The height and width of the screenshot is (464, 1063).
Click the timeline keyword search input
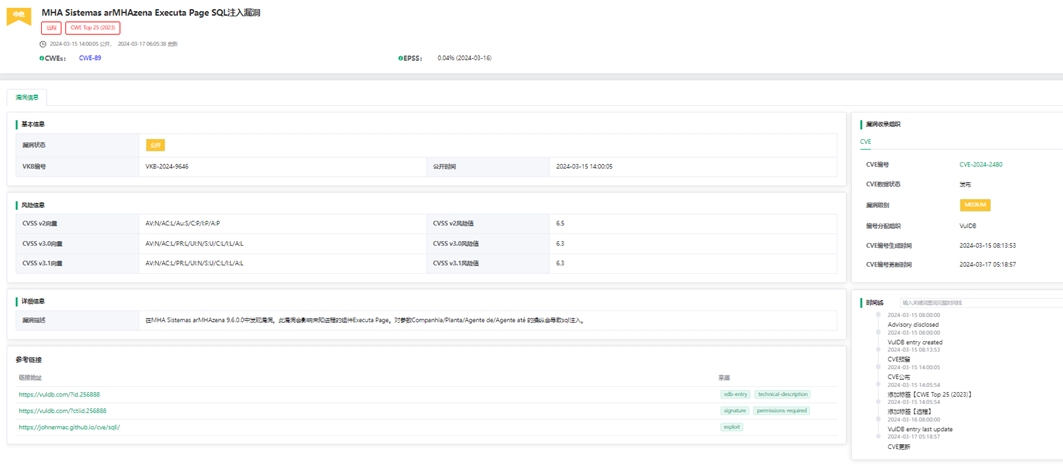click(x=981, y=303)
